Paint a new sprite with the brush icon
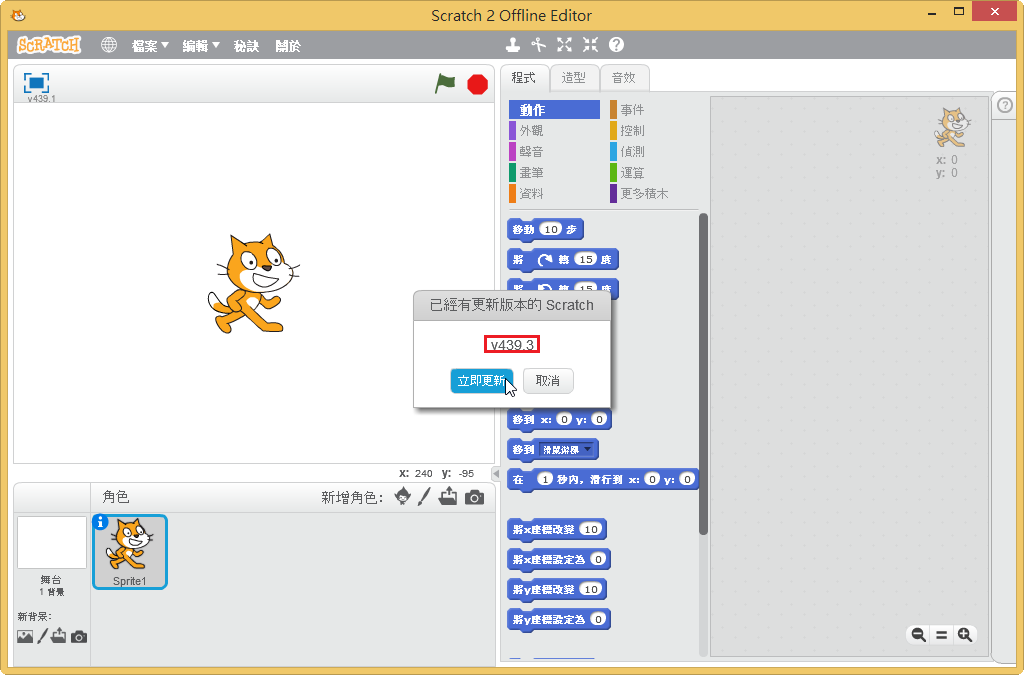Image resolution: width=1024 pixels, height=675 pixels. tap(424, 497)
